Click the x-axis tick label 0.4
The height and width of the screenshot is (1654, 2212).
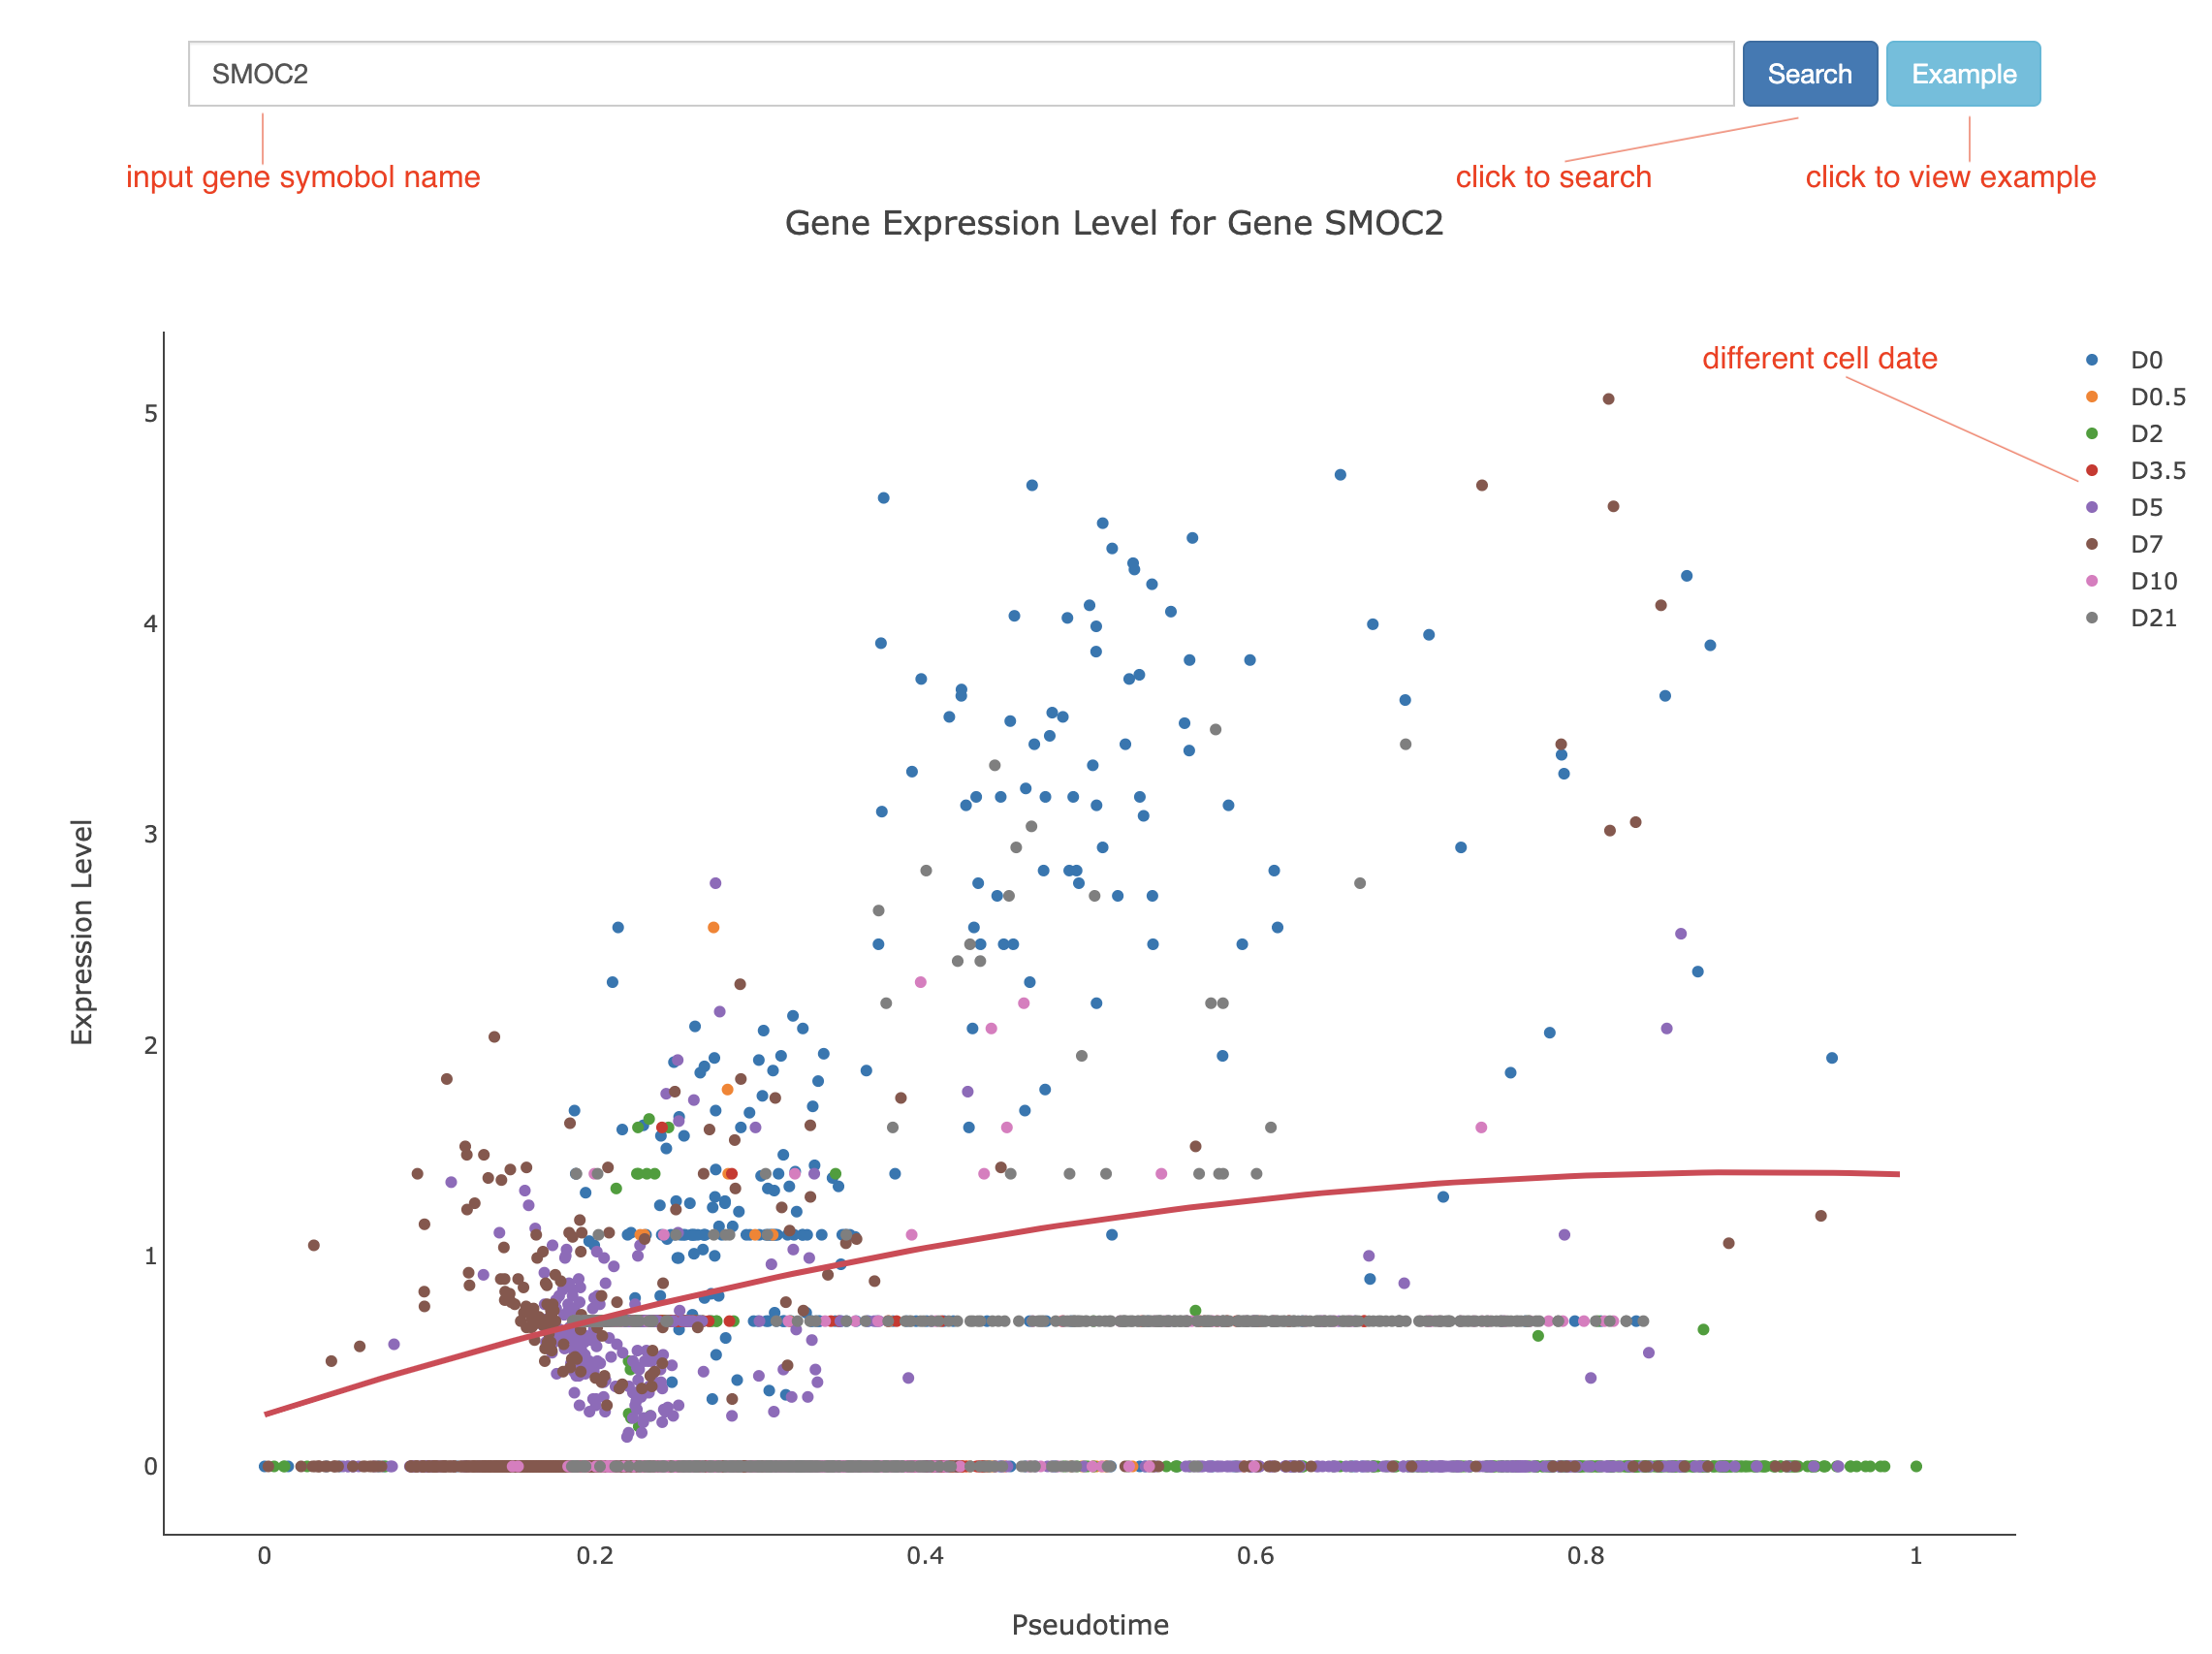pyautogui.click(x=925, y=1556)
